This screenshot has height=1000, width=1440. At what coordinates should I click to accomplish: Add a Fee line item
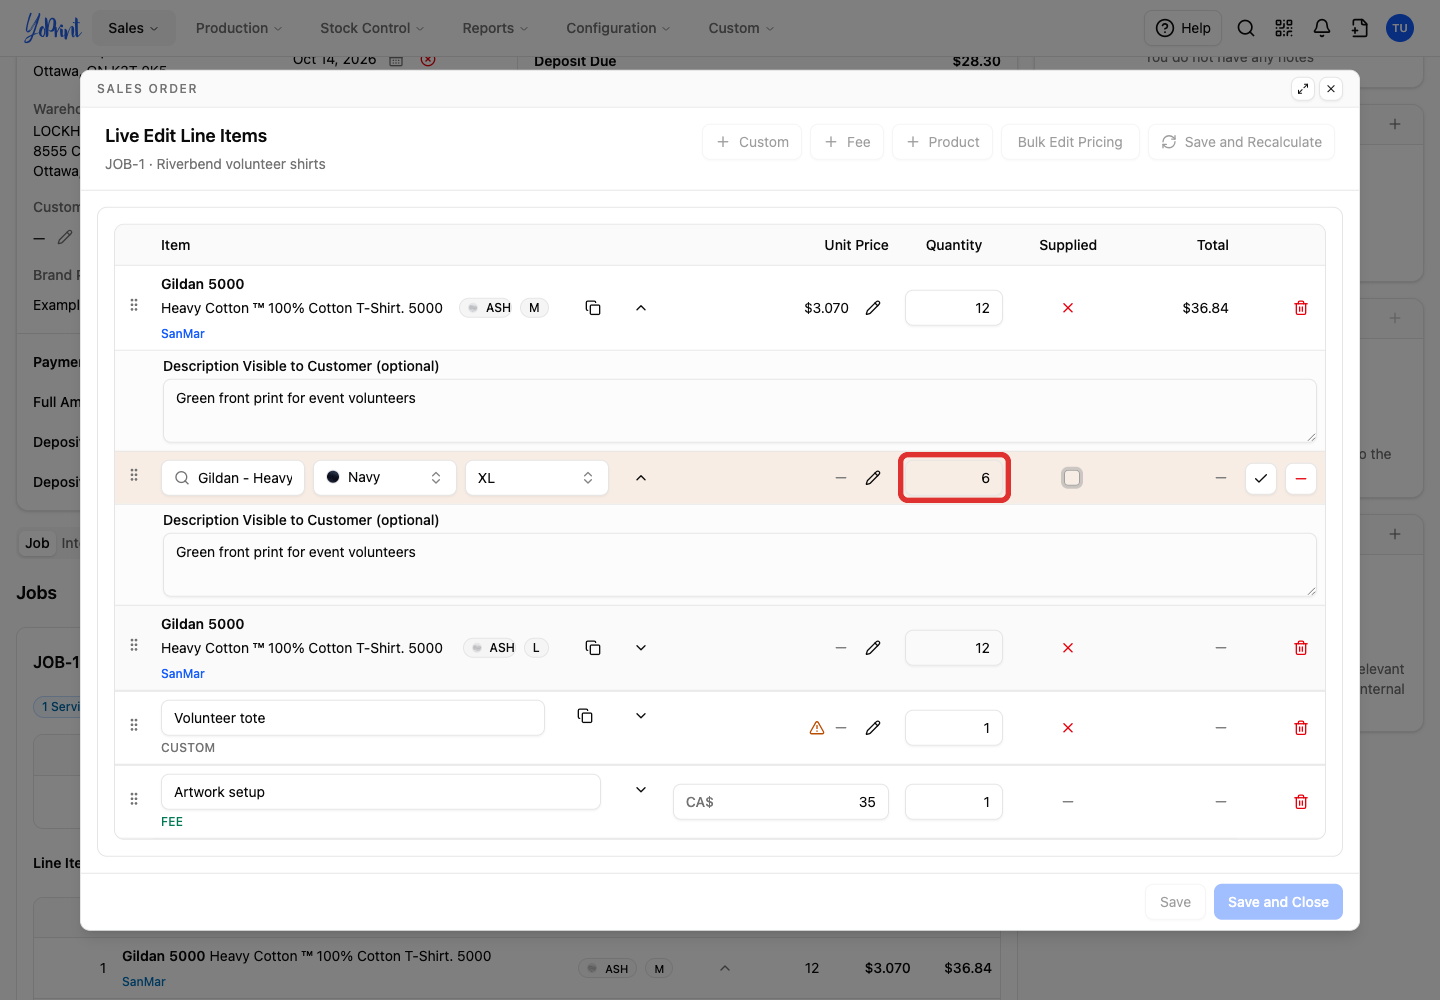(847, 142)
